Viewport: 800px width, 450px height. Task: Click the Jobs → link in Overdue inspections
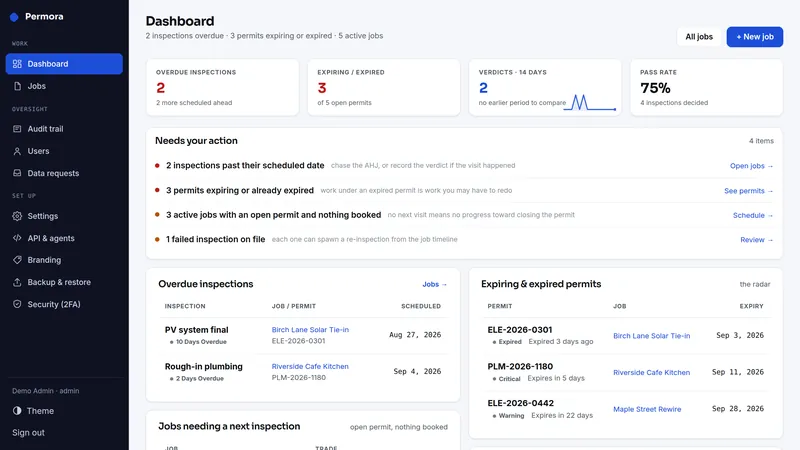pyautogui.click(x=435, y=284)
